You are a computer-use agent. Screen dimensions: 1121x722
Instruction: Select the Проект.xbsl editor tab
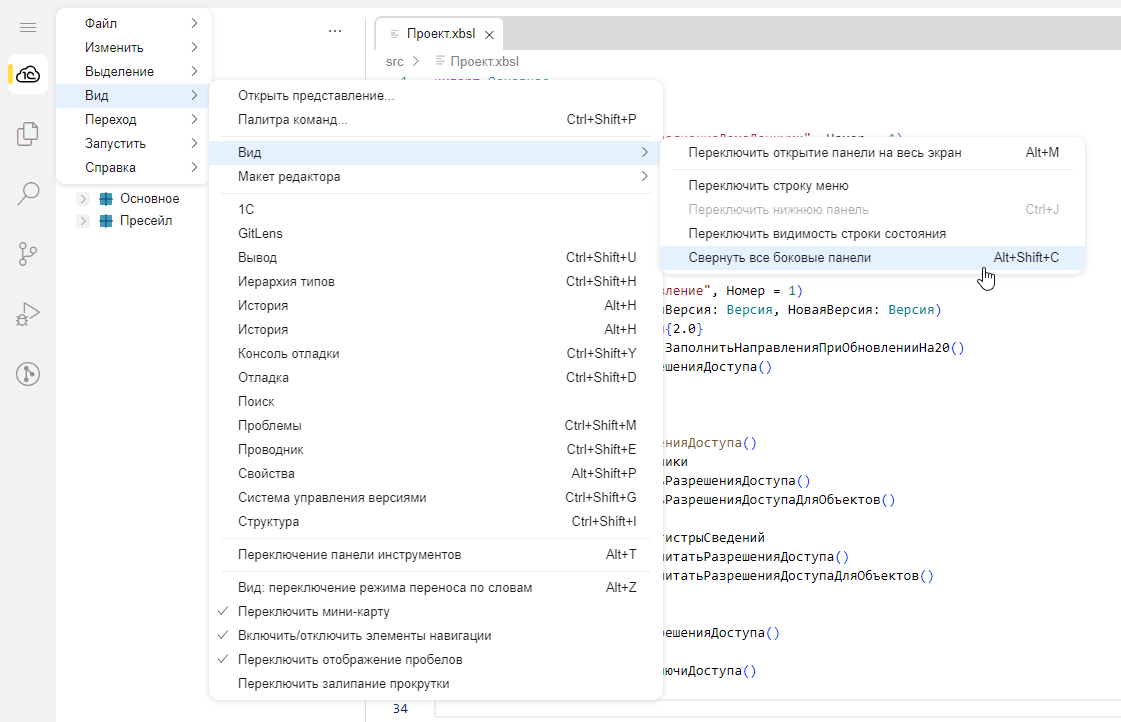[440, 34]
